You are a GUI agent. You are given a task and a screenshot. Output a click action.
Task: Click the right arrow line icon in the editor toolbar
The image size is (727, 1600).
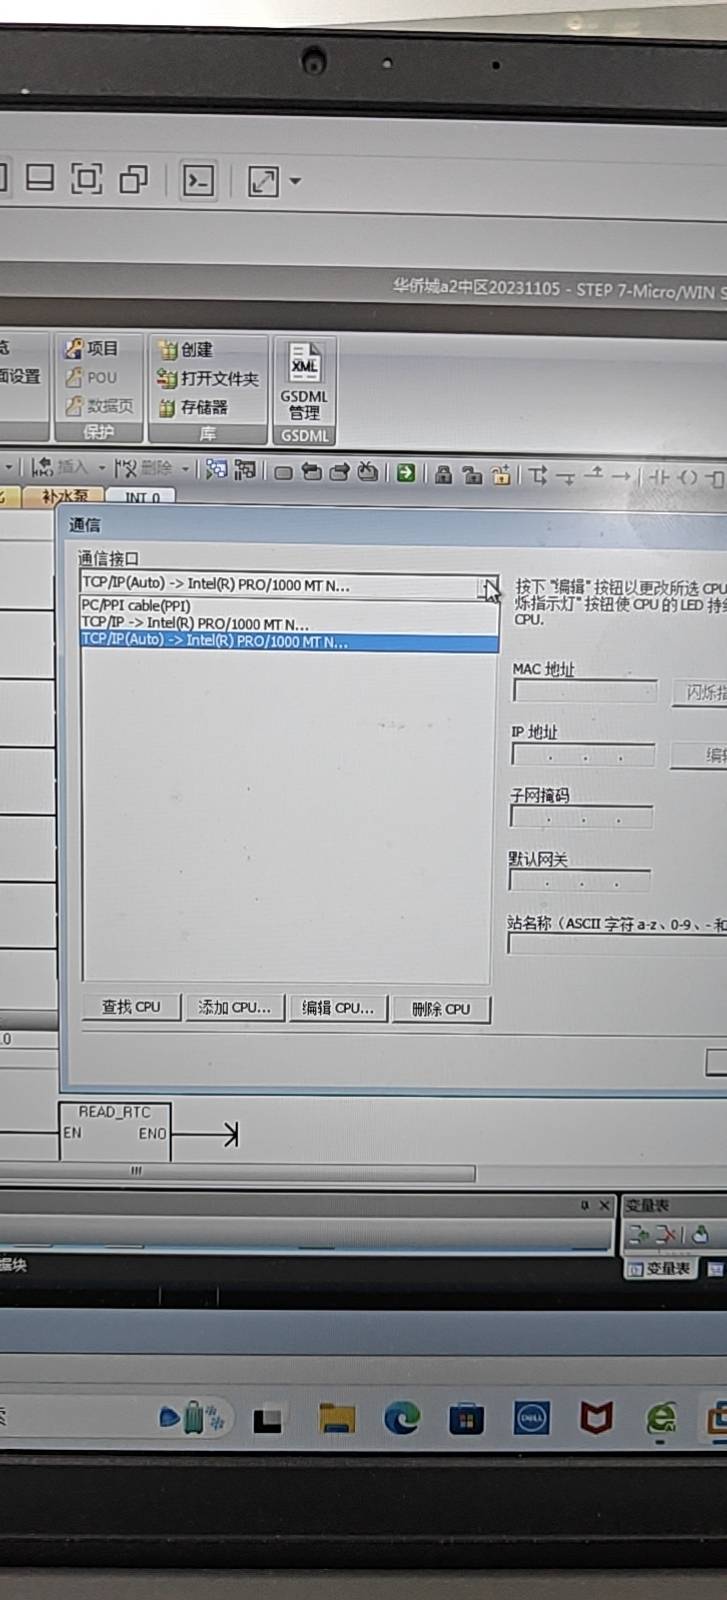point(621,476)
